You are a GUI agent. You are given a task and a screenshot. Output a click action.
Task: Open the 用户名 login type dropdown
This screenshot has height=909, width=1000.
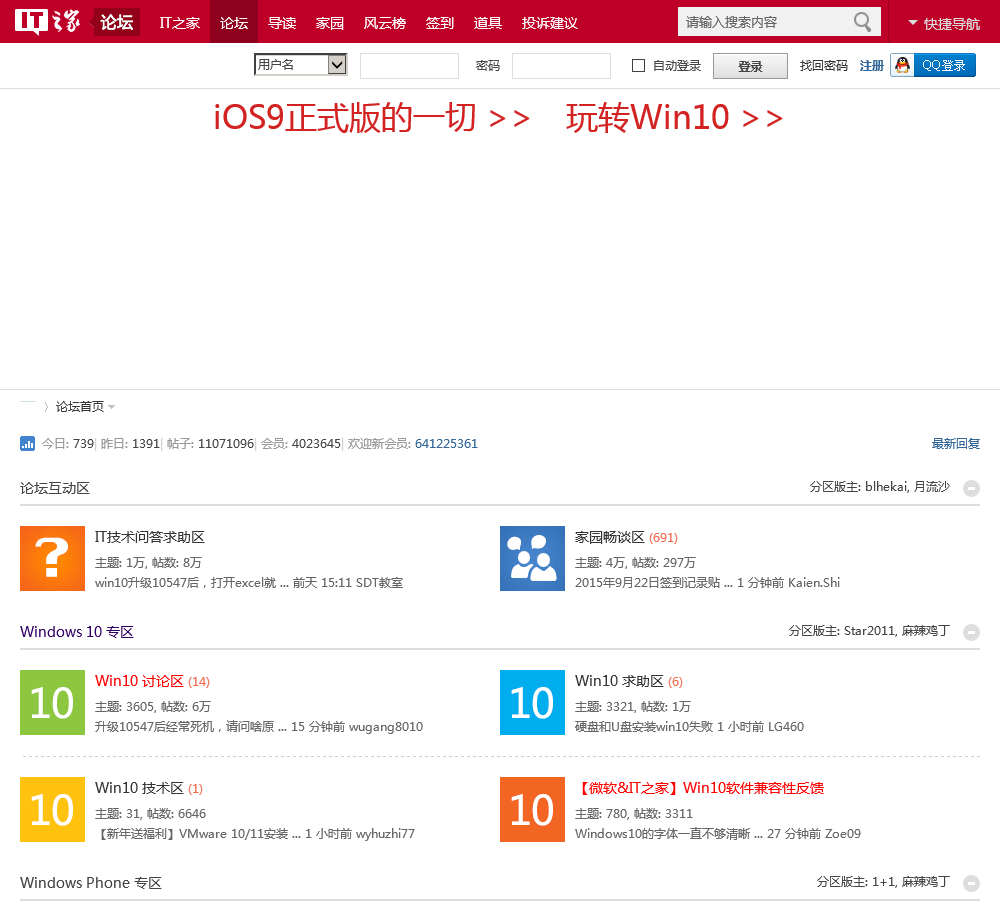(300, 64)
